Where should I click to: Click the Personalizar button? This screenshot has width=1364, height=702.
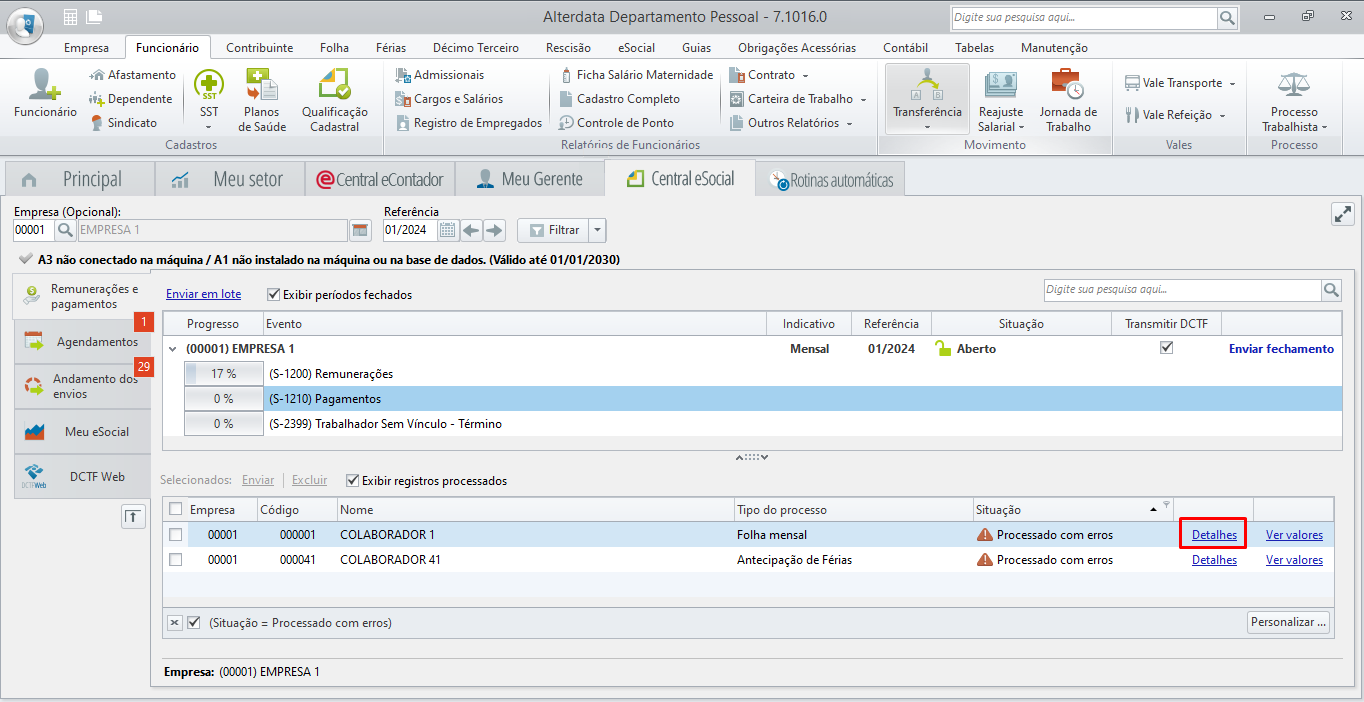(x=1289, y=622)
